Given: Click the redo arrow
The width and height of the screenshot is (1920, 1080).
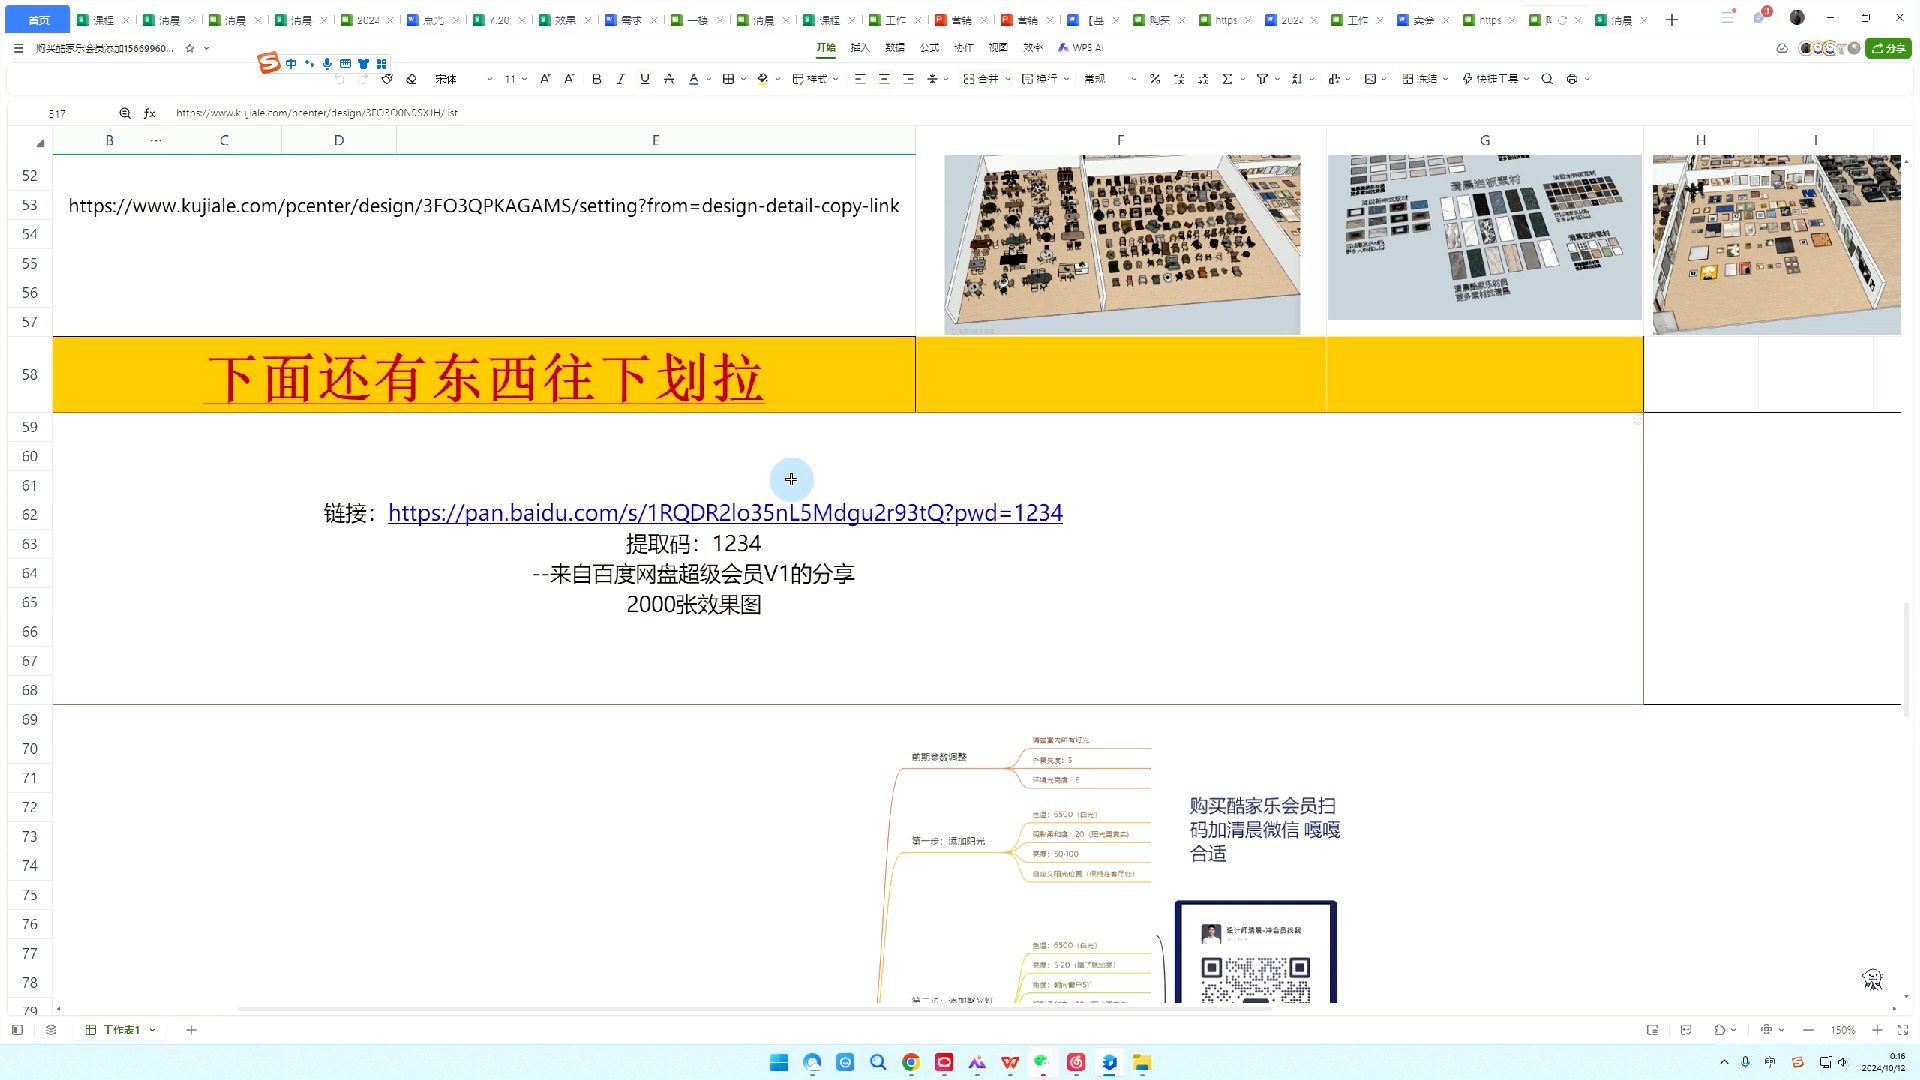Looking at the screenshot, I should pyautogui.click(x=363, y=79).
